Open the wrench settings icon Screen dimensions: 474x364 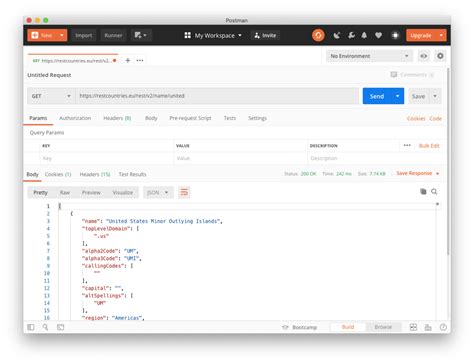(351, 35)
